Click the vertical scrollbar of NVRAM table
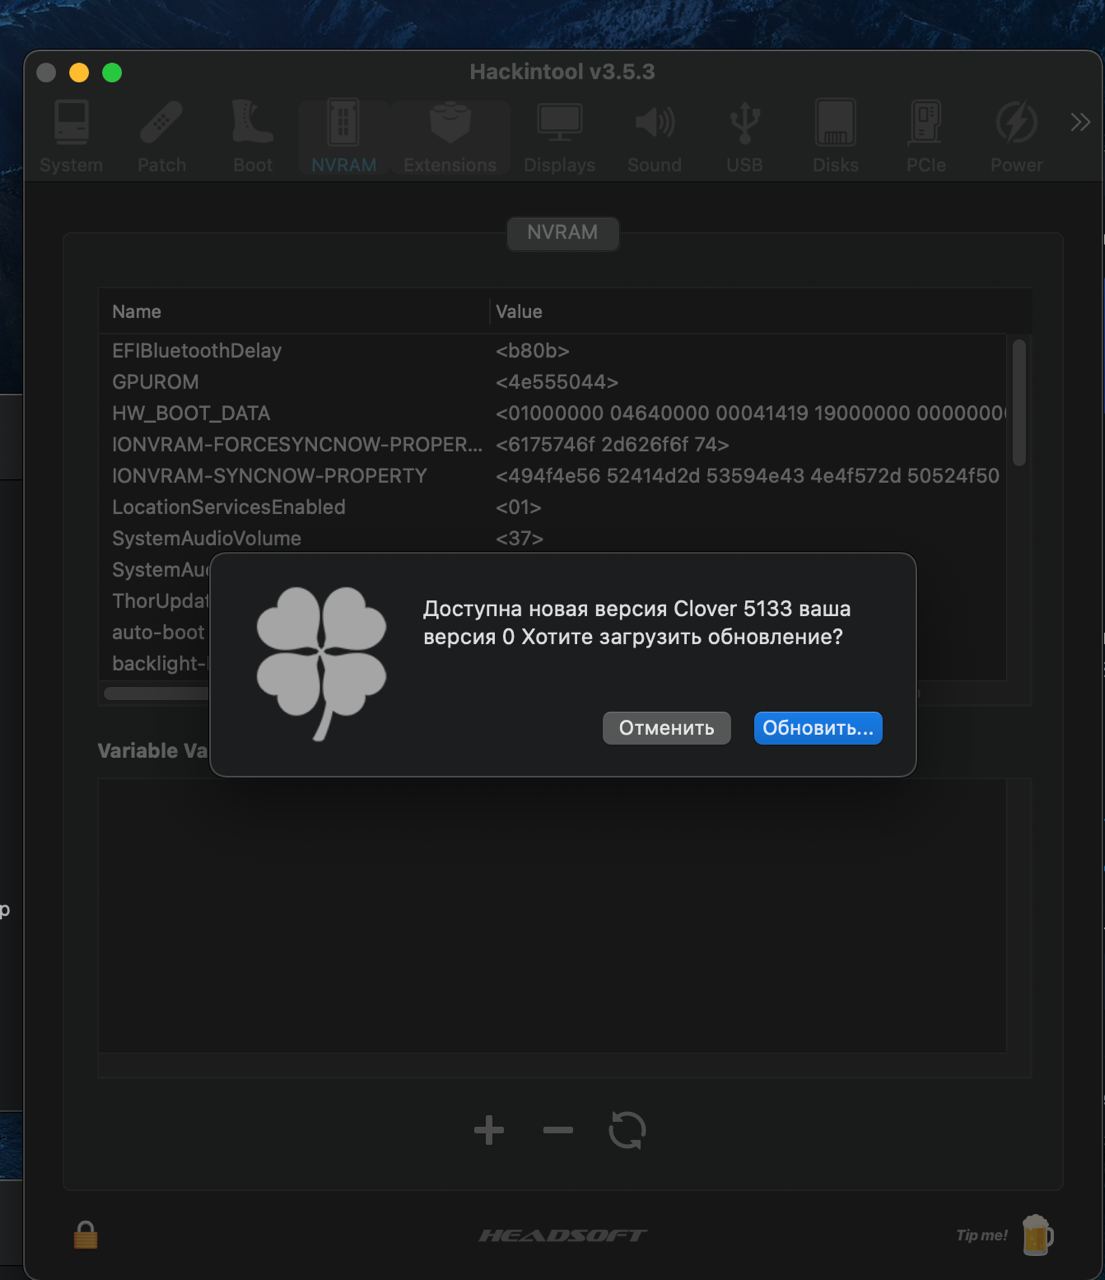The width and height of the screenshot is (1105, 1280). tap(1019, 403)
